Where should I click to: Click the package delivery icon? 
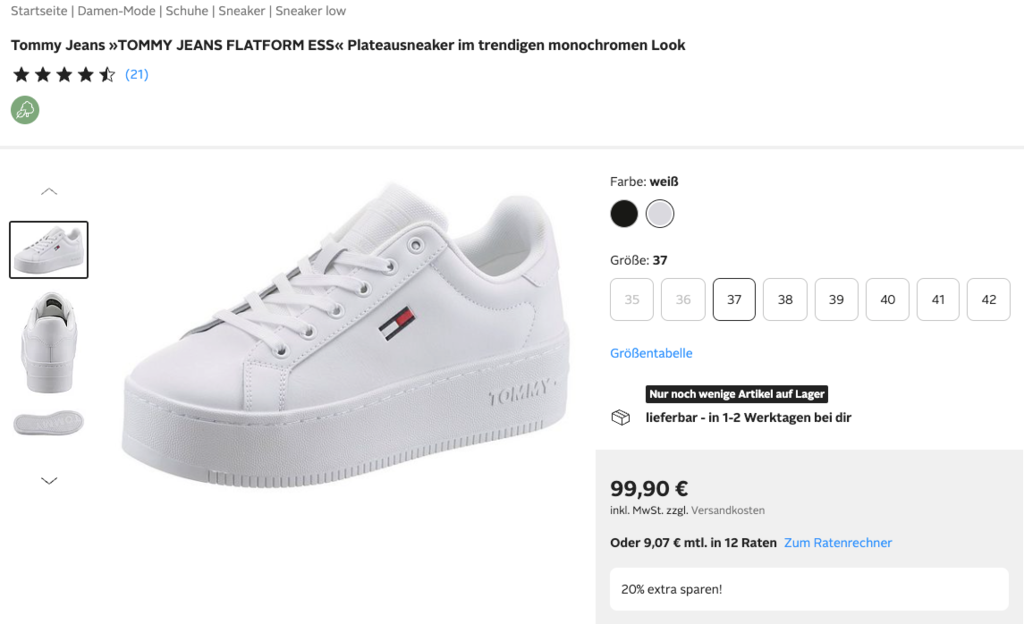click(x=622, y=417)
